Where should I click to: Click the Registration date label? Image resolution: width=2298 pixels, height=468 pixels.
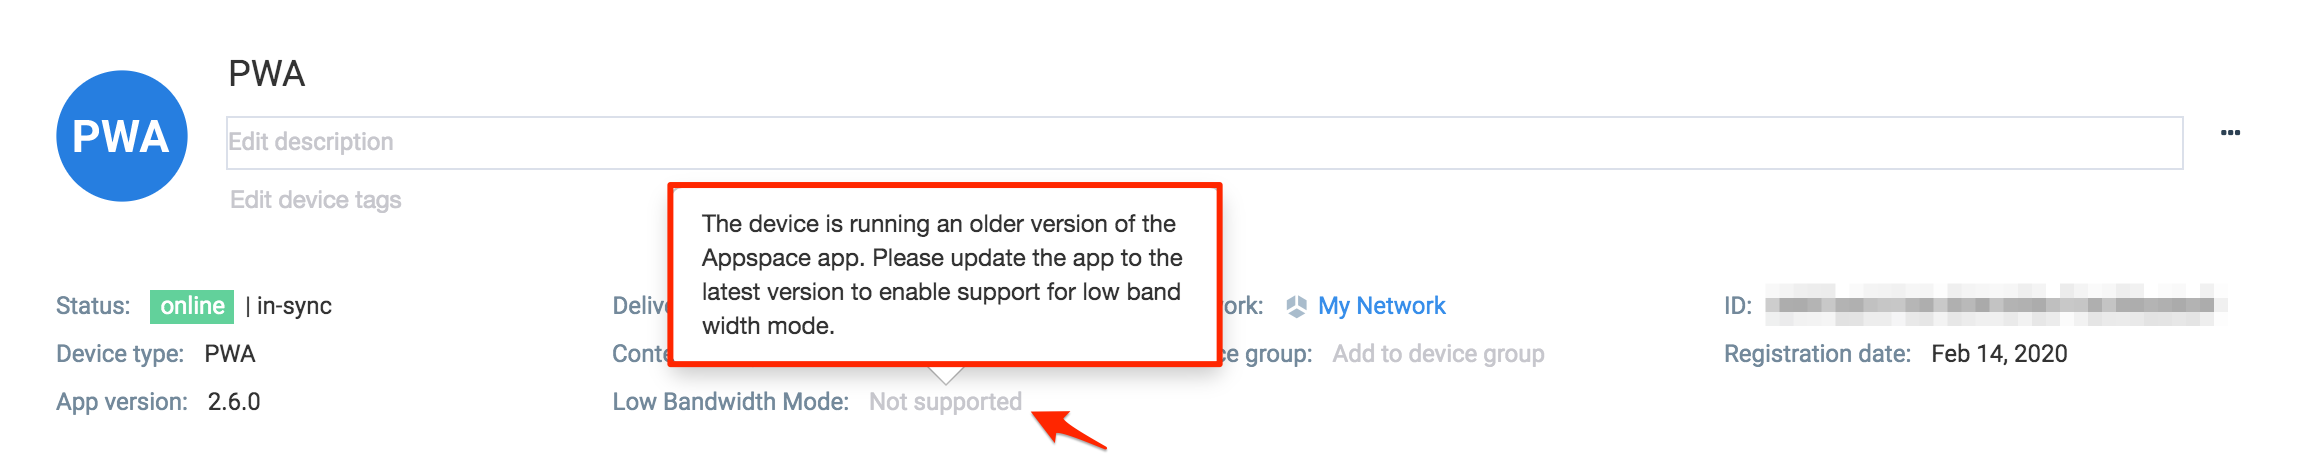coord(1817,354)
